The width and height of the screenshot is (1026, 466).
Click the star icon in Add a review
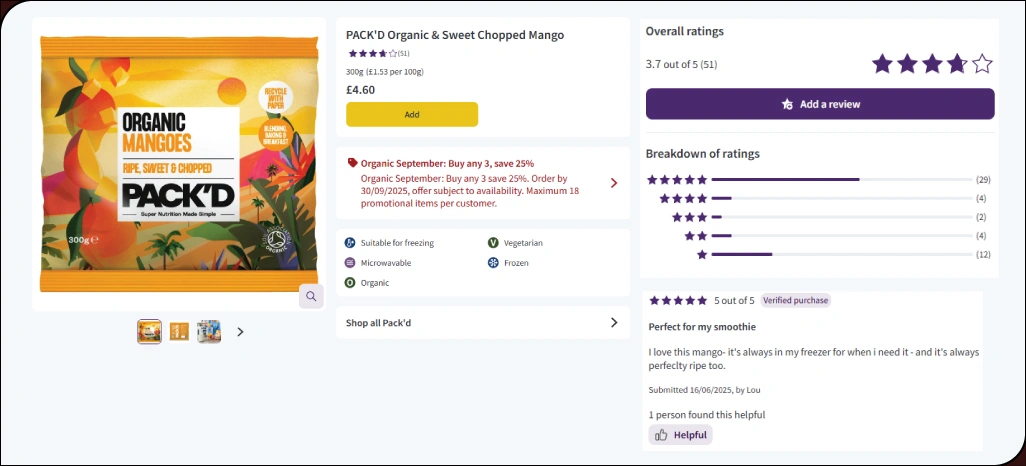point(787,104)
